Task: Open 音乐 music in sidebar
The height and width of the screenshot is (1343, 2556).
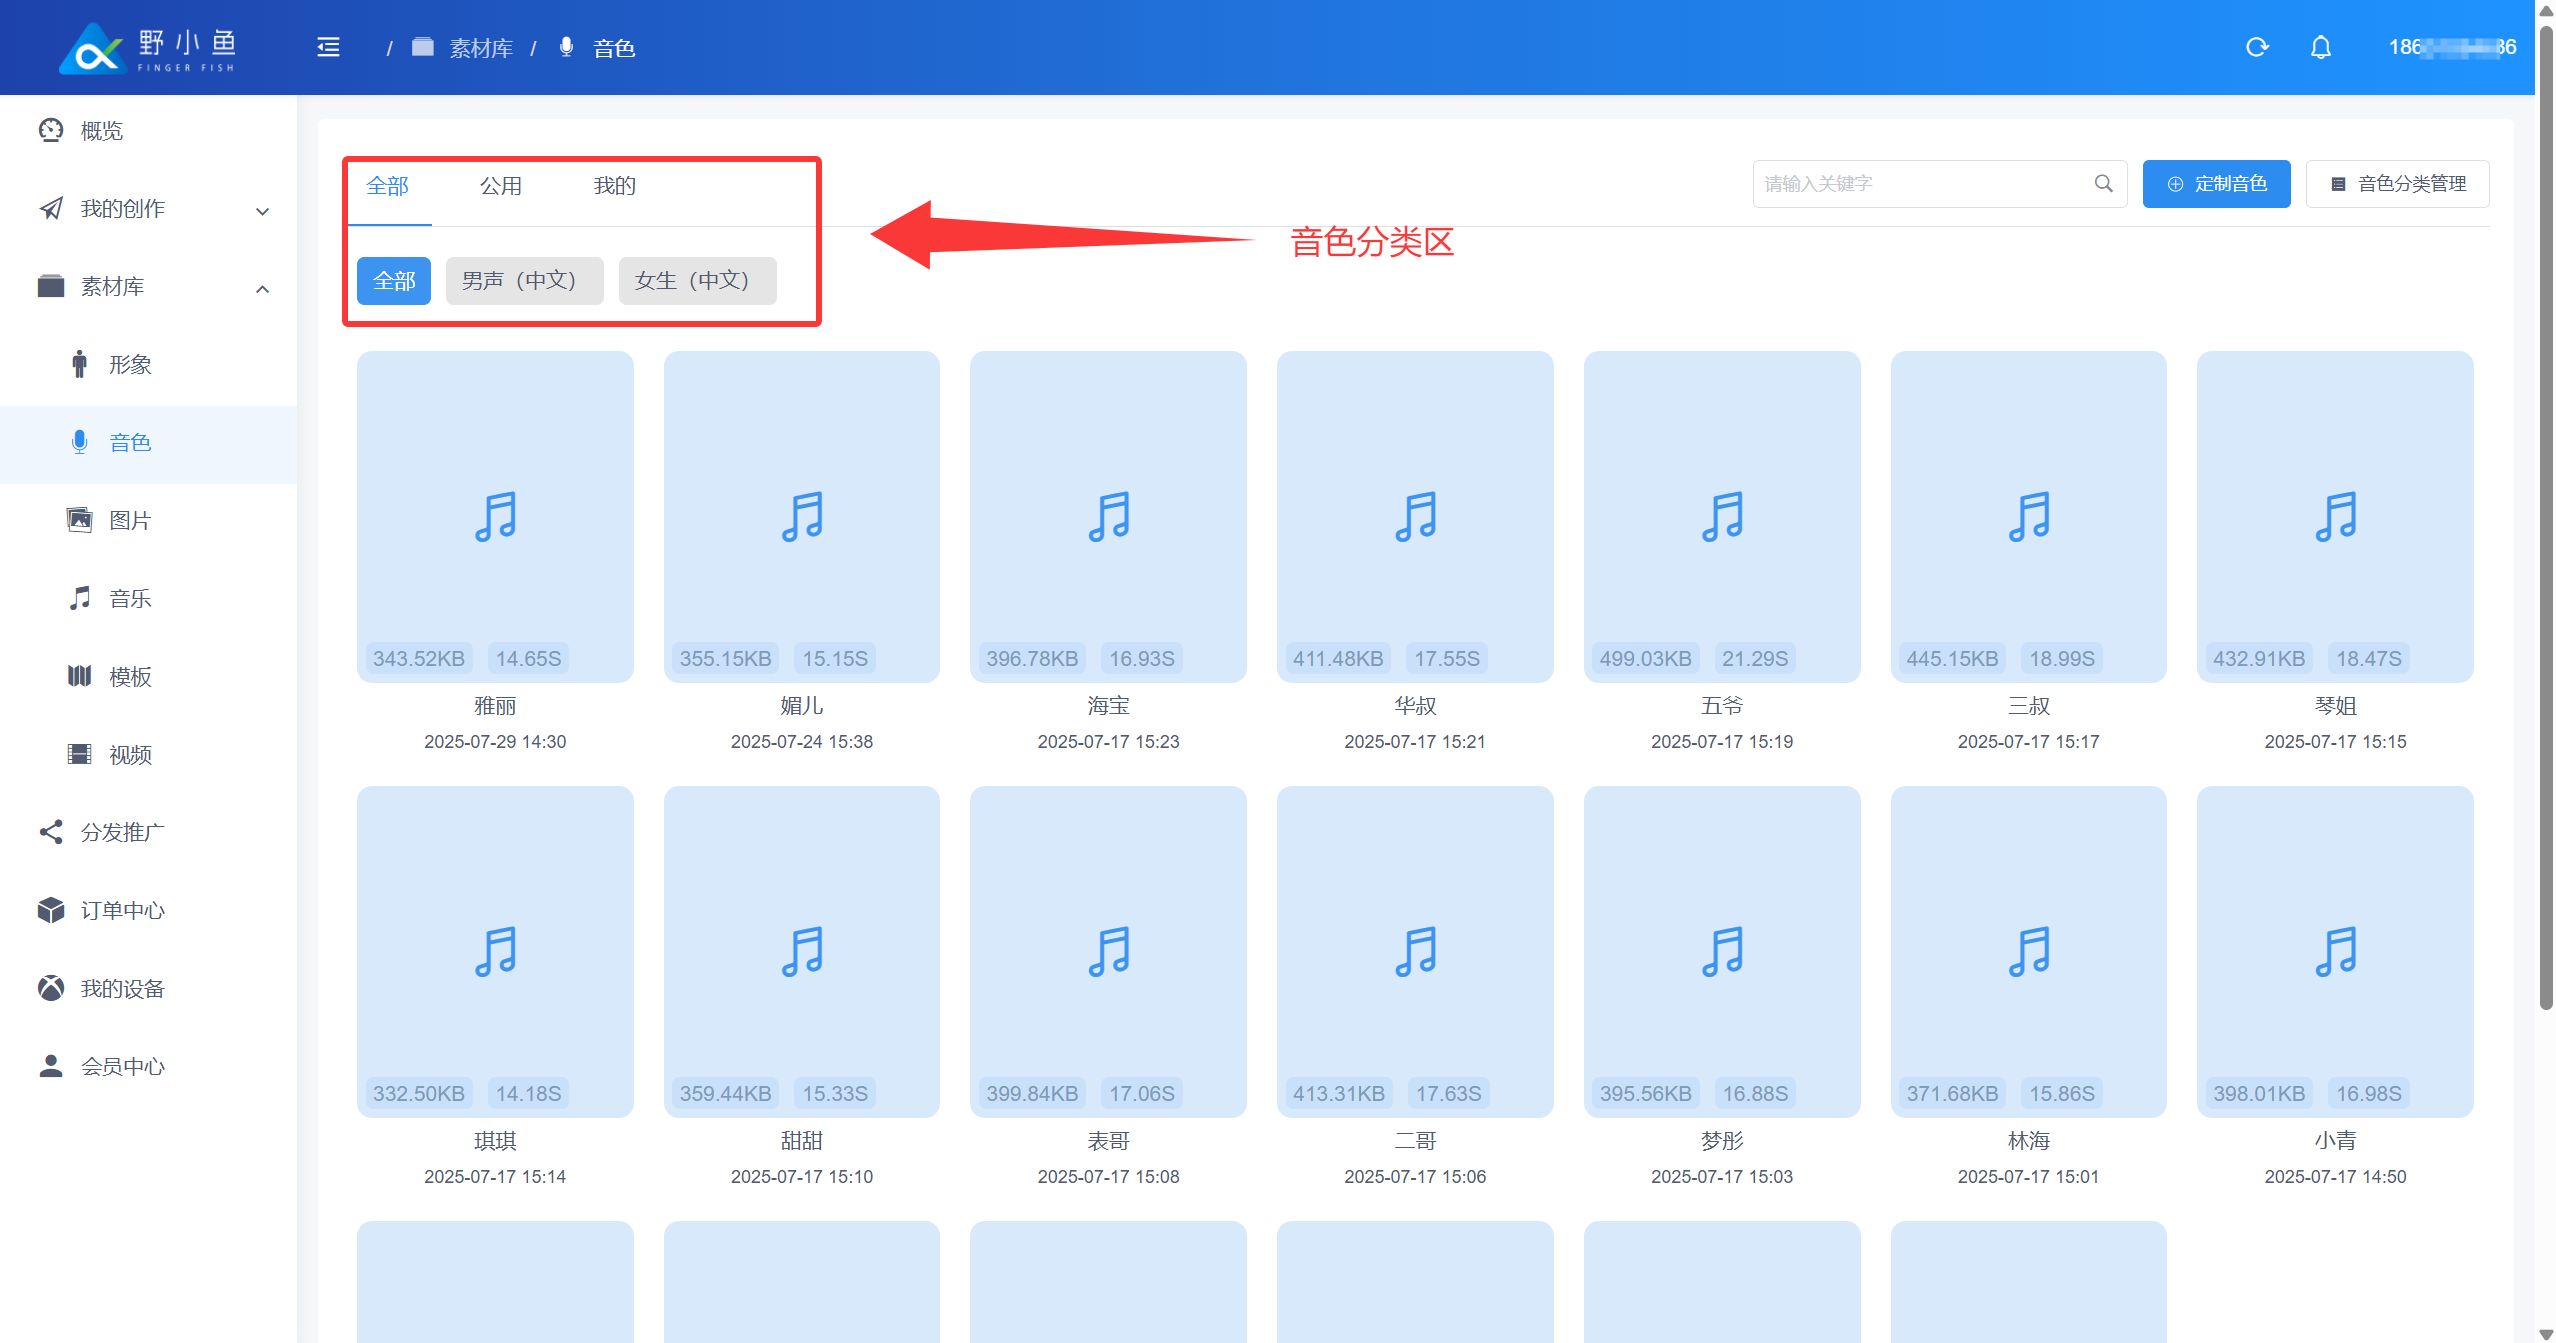Action: [130, 598]
